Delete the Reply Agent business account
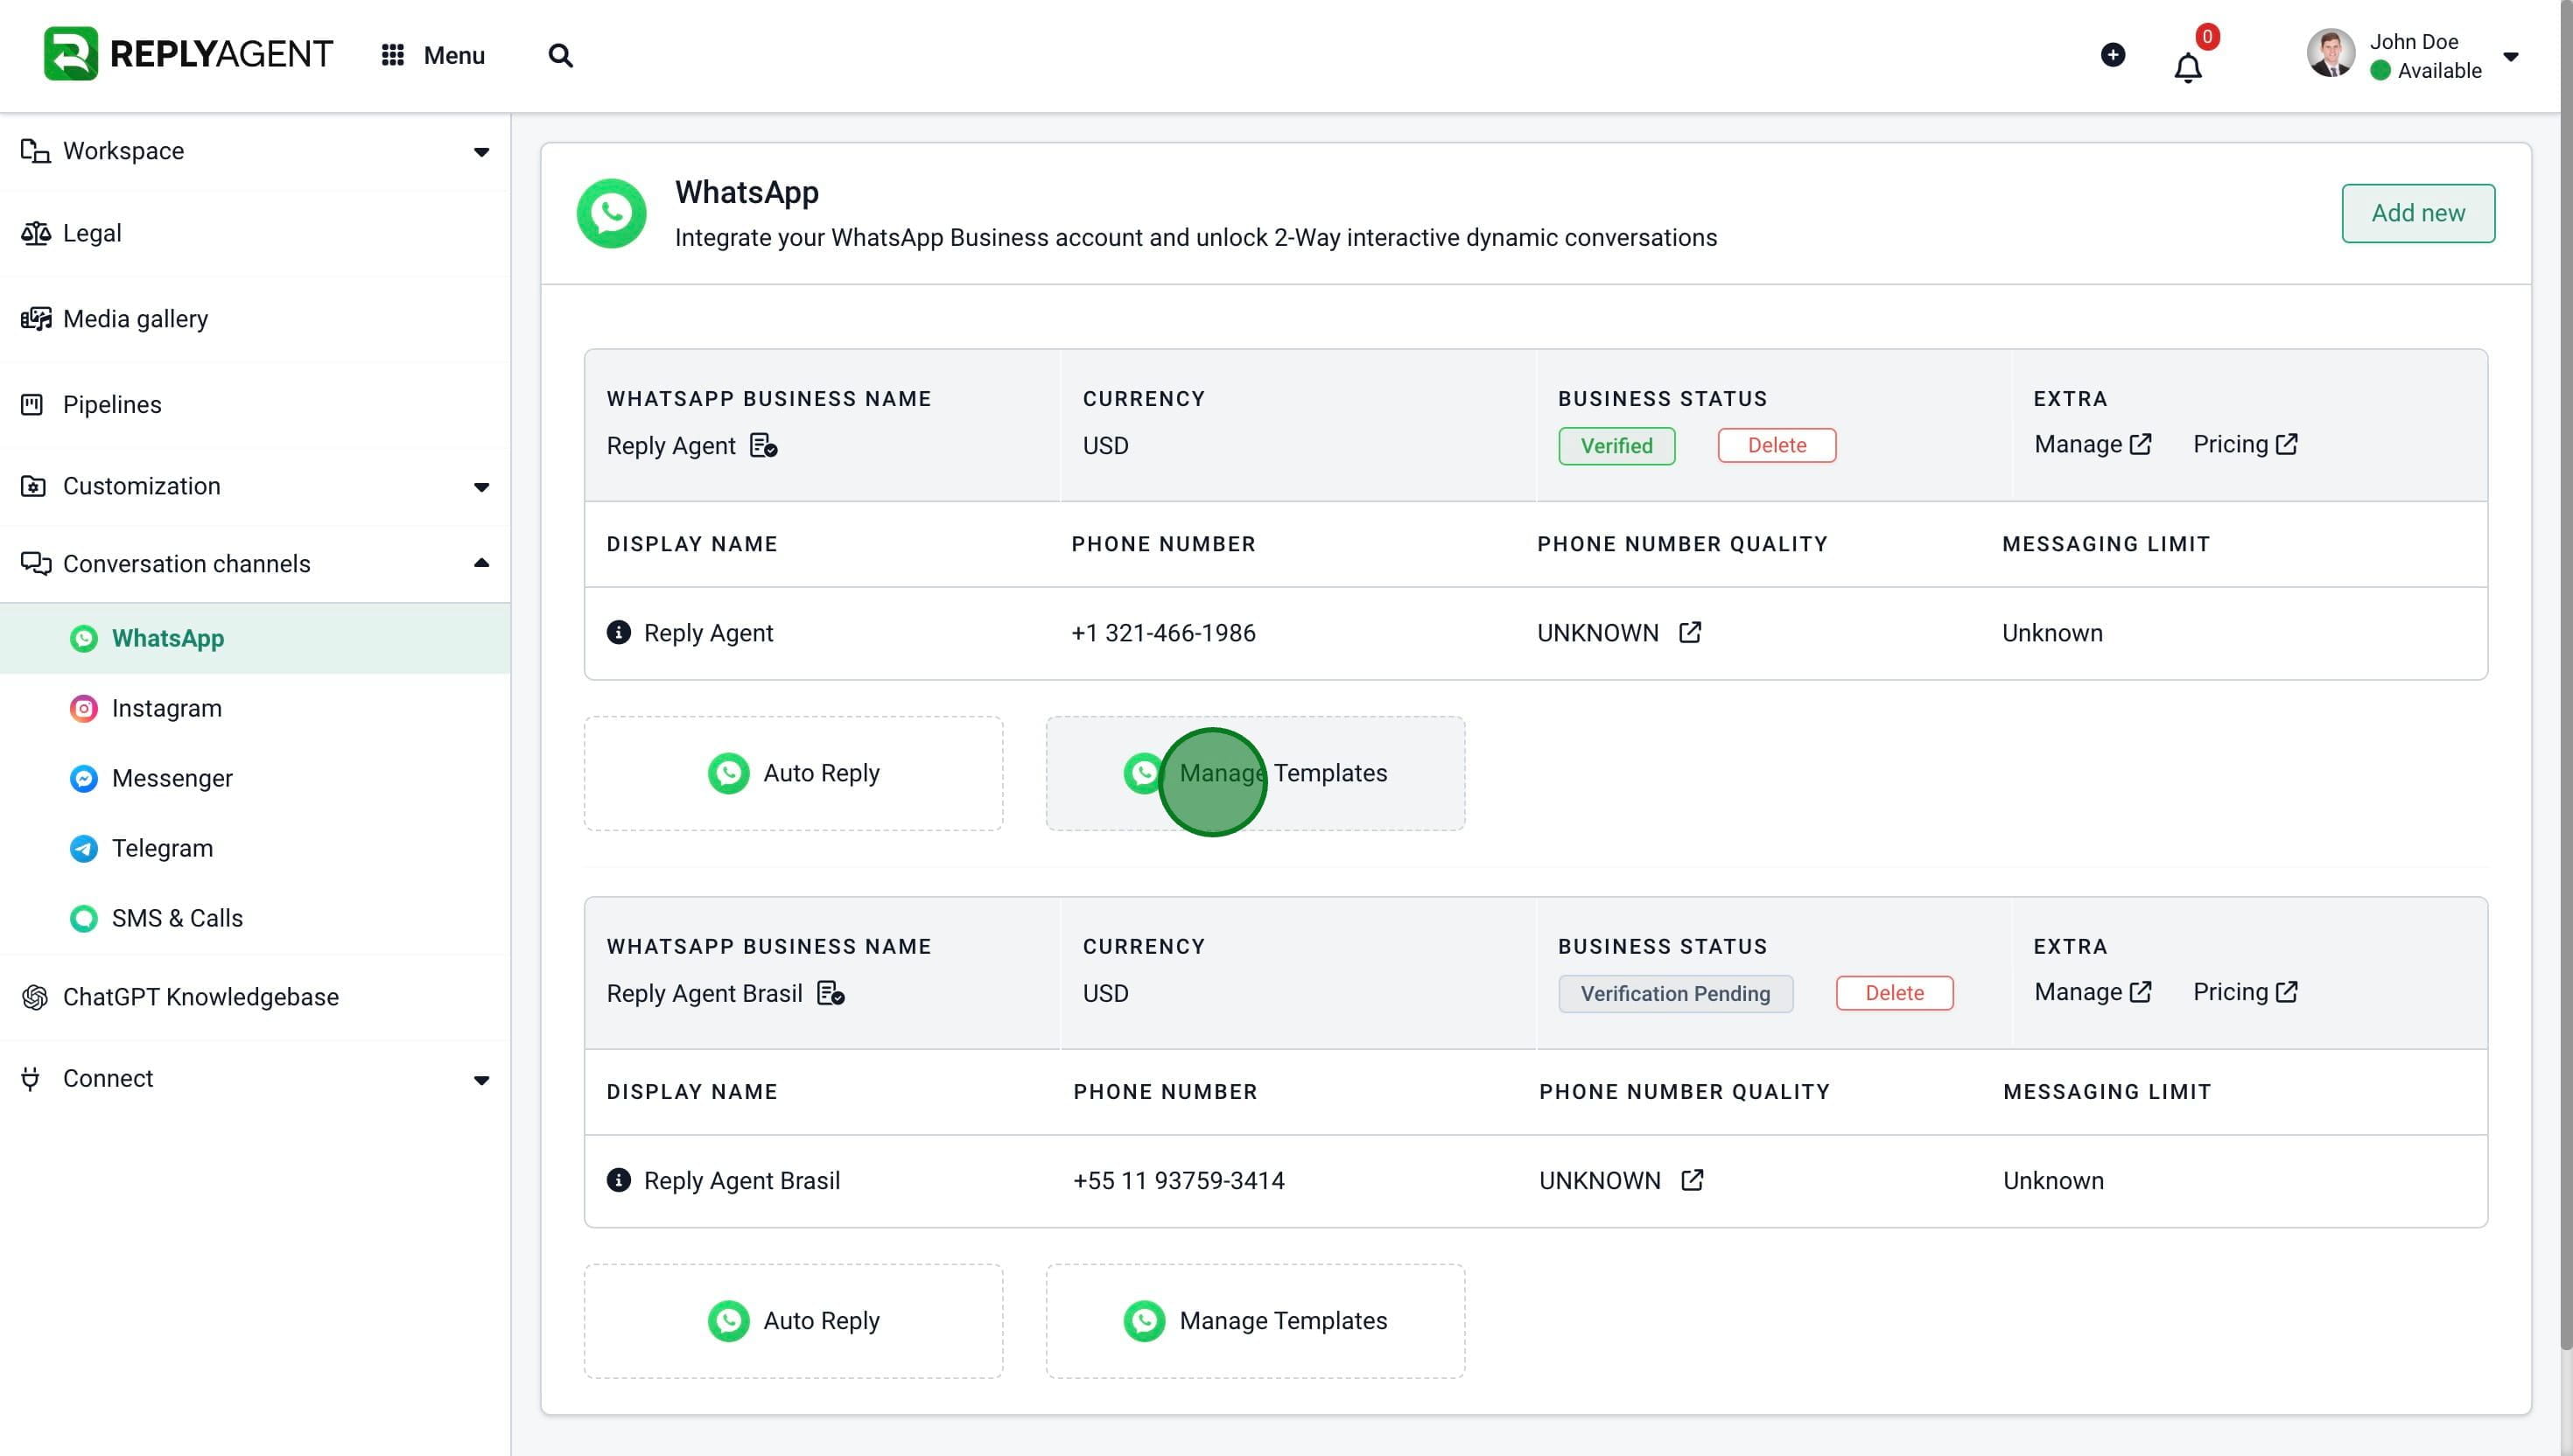Image resolution: width=2573 pixels, height=1456 pixels. point(1777,446)
